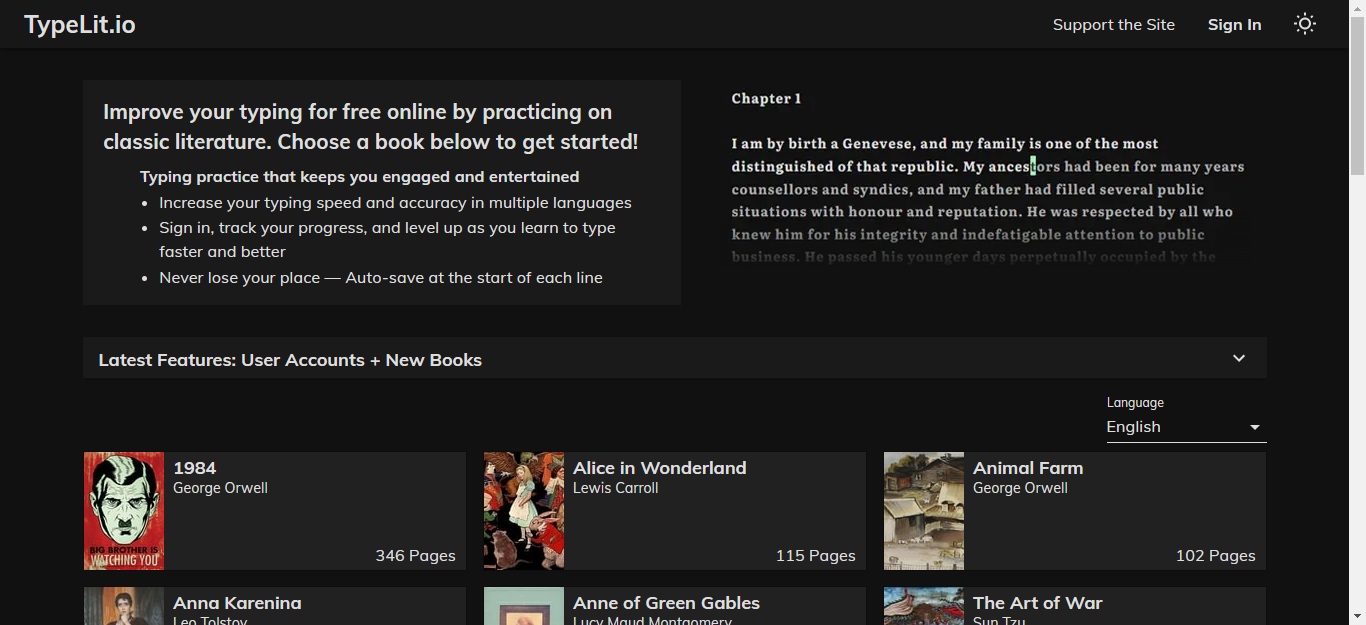
Task: Click the Language dropdown arrow icon
Action: point(1255,428)
